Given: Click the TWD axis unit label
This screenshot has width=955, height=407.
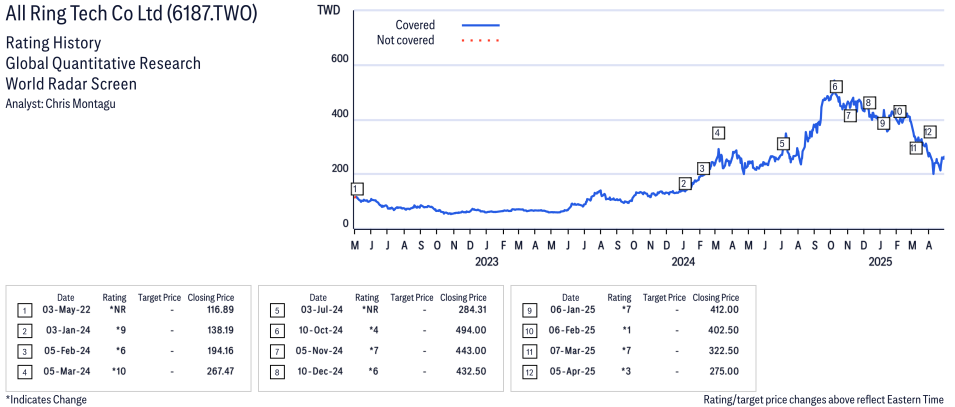Looking at the screenshot, I should [329, 10].
